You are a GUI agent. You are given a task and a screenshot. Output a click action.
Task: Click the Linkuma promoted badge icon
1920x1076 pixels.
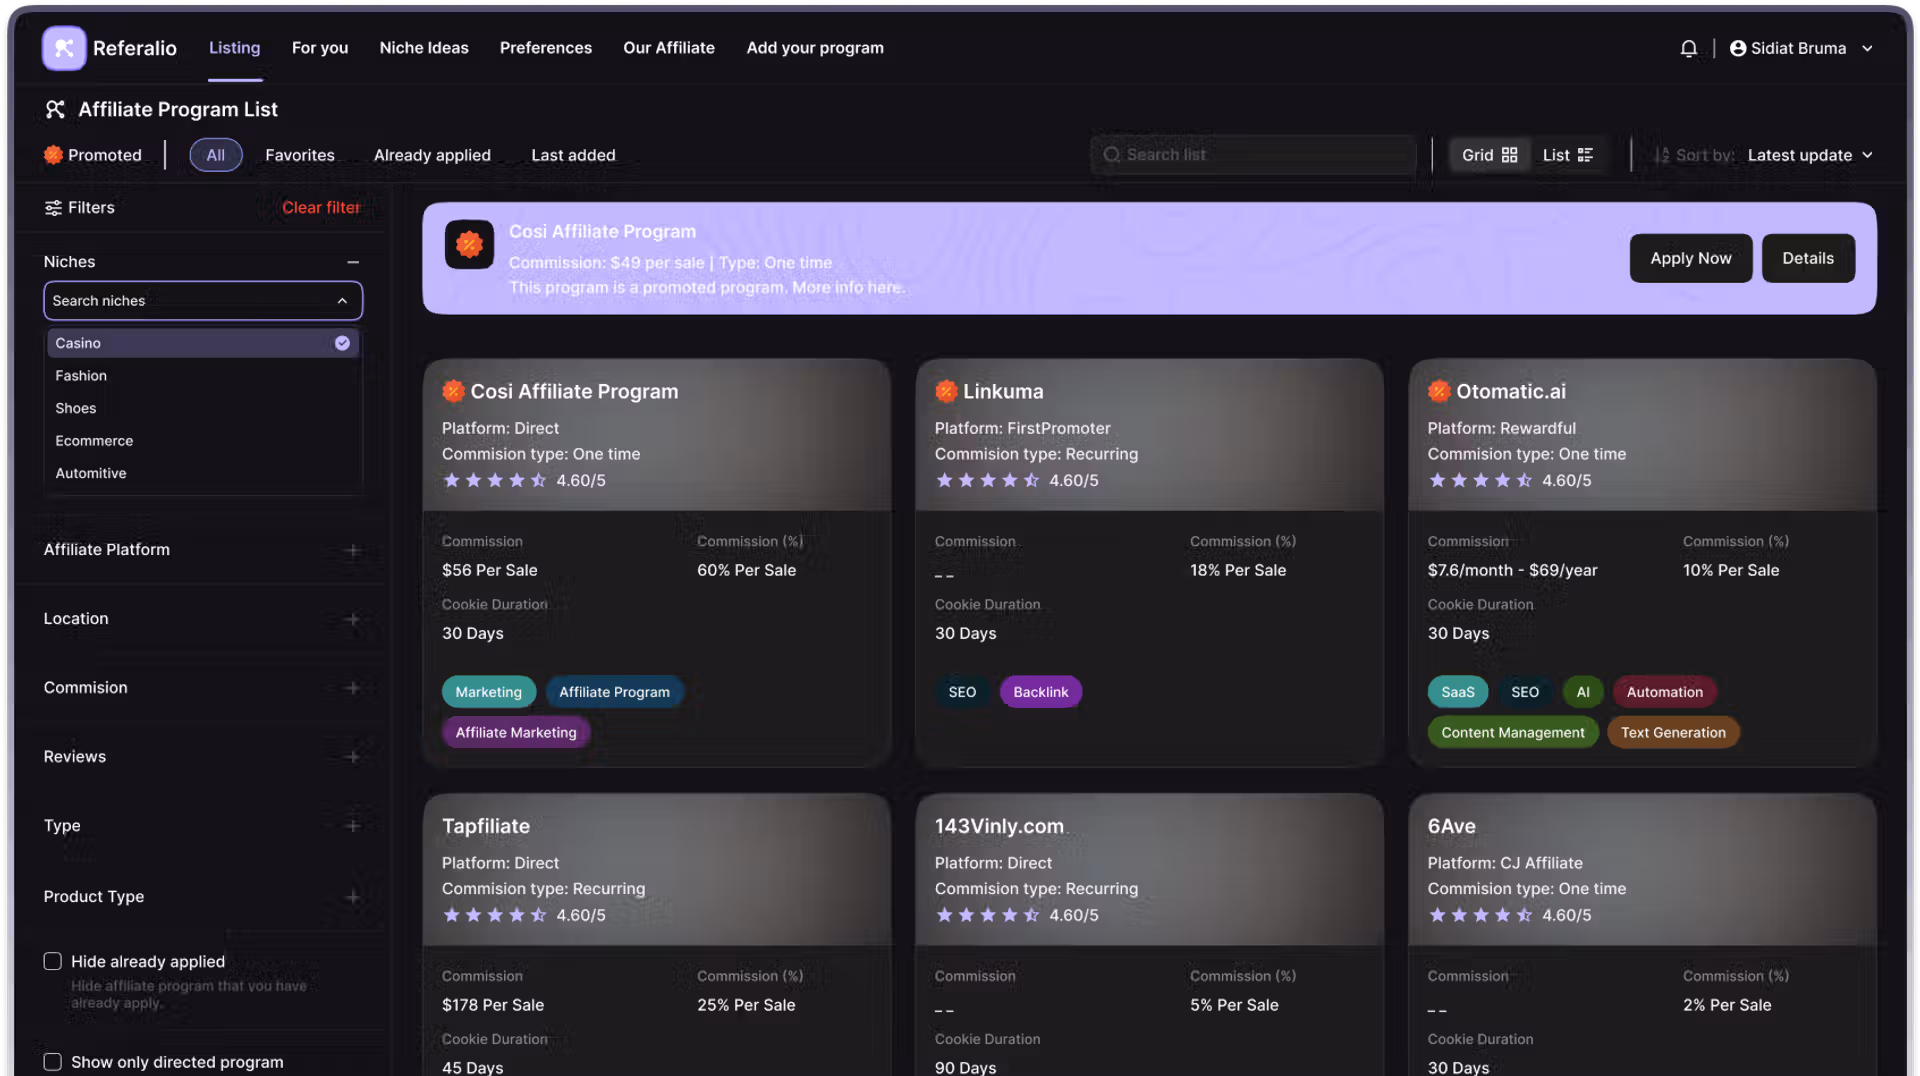click(x=945, y=391)
